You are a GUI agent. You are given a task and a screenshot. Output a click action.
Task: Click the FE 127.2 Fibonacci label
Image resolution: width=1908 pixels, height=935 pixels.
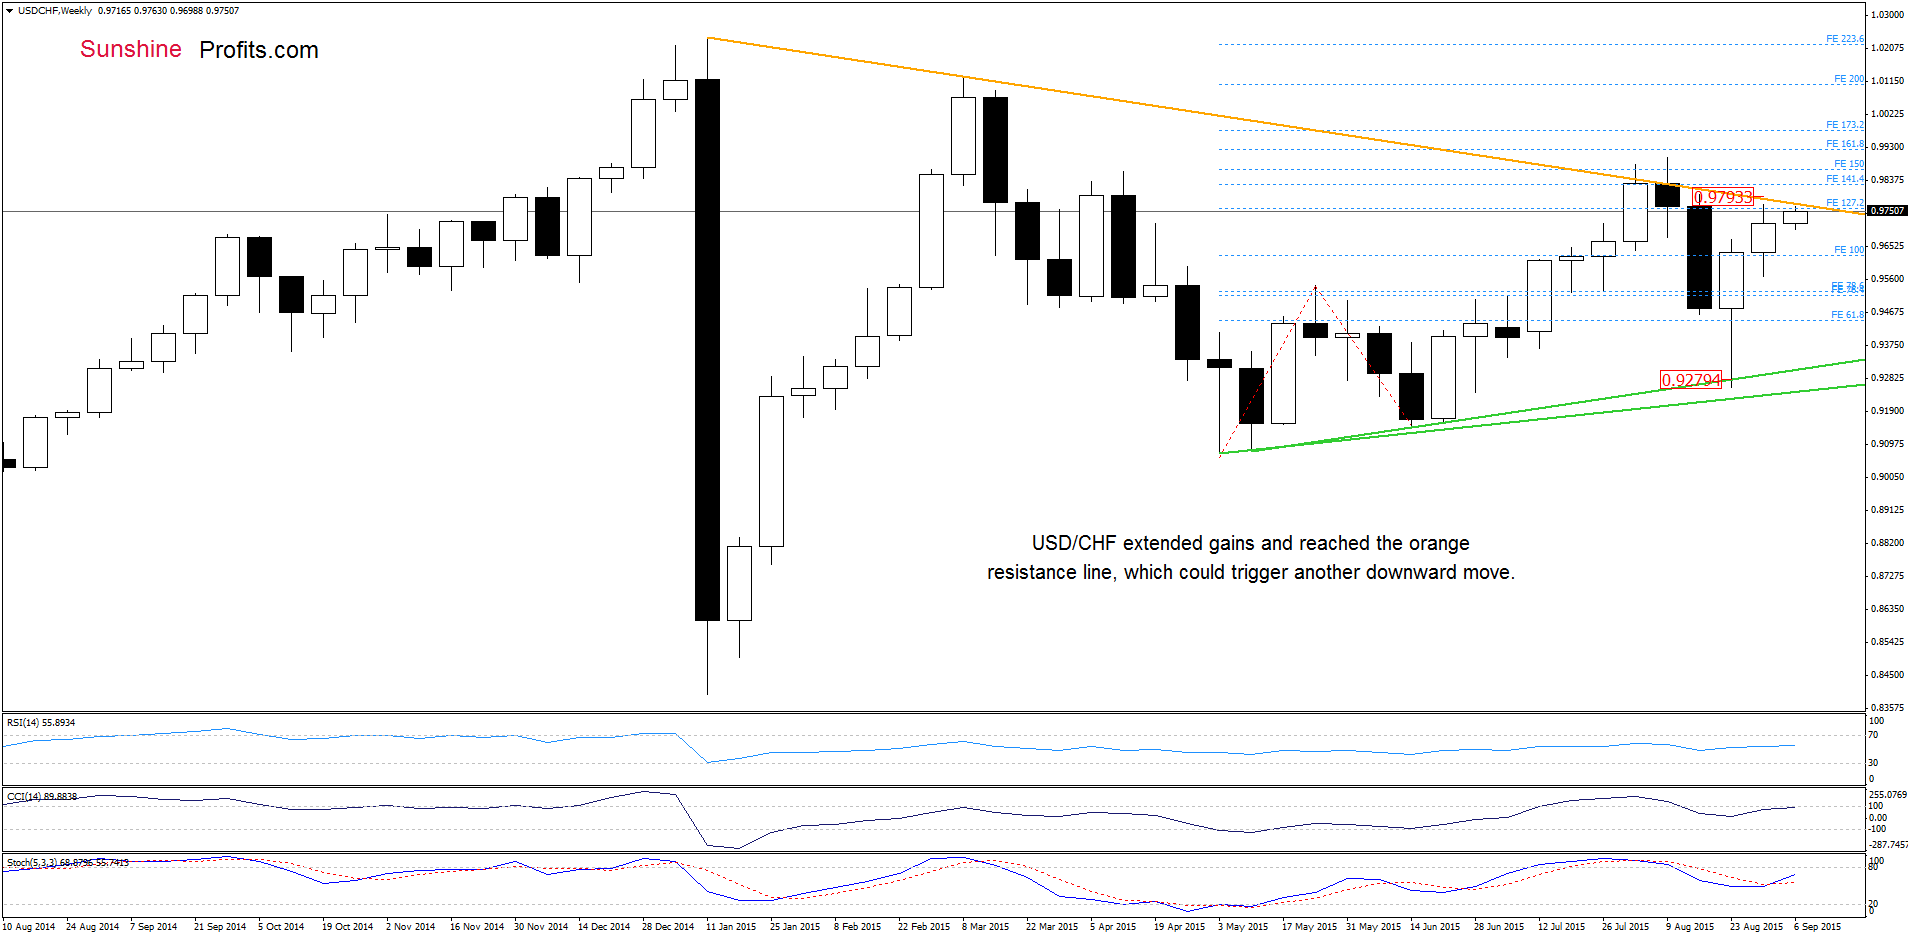click(1845, 203)
